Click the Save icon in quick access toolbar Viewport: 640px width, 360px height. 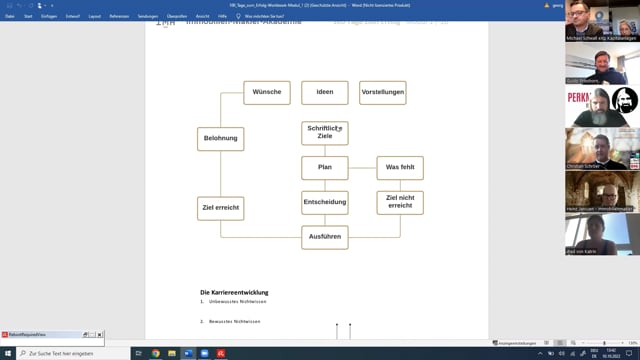coord(9,6)
